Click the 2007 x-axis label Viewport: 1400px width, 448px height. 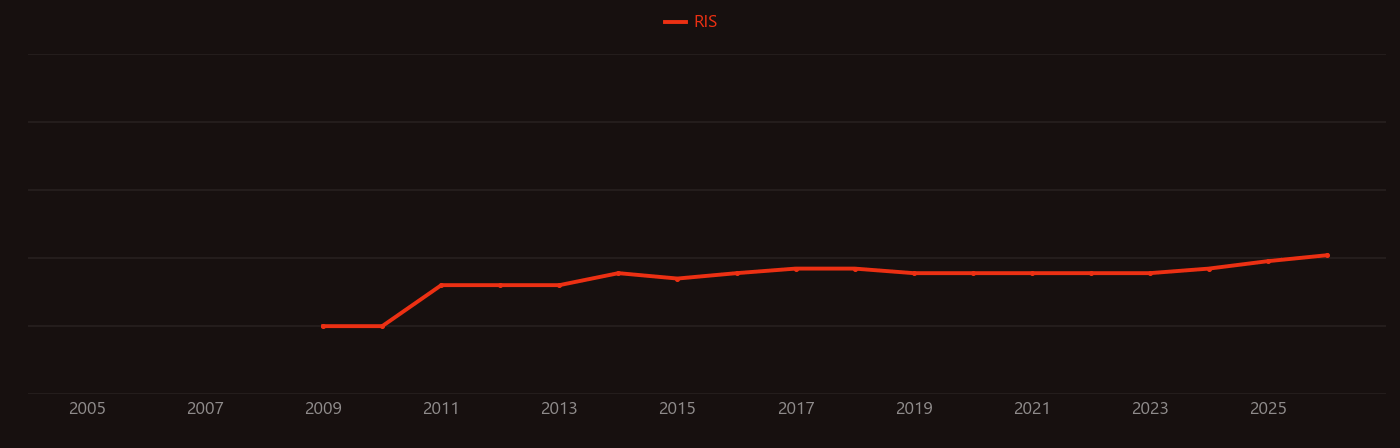pos(205,409)
